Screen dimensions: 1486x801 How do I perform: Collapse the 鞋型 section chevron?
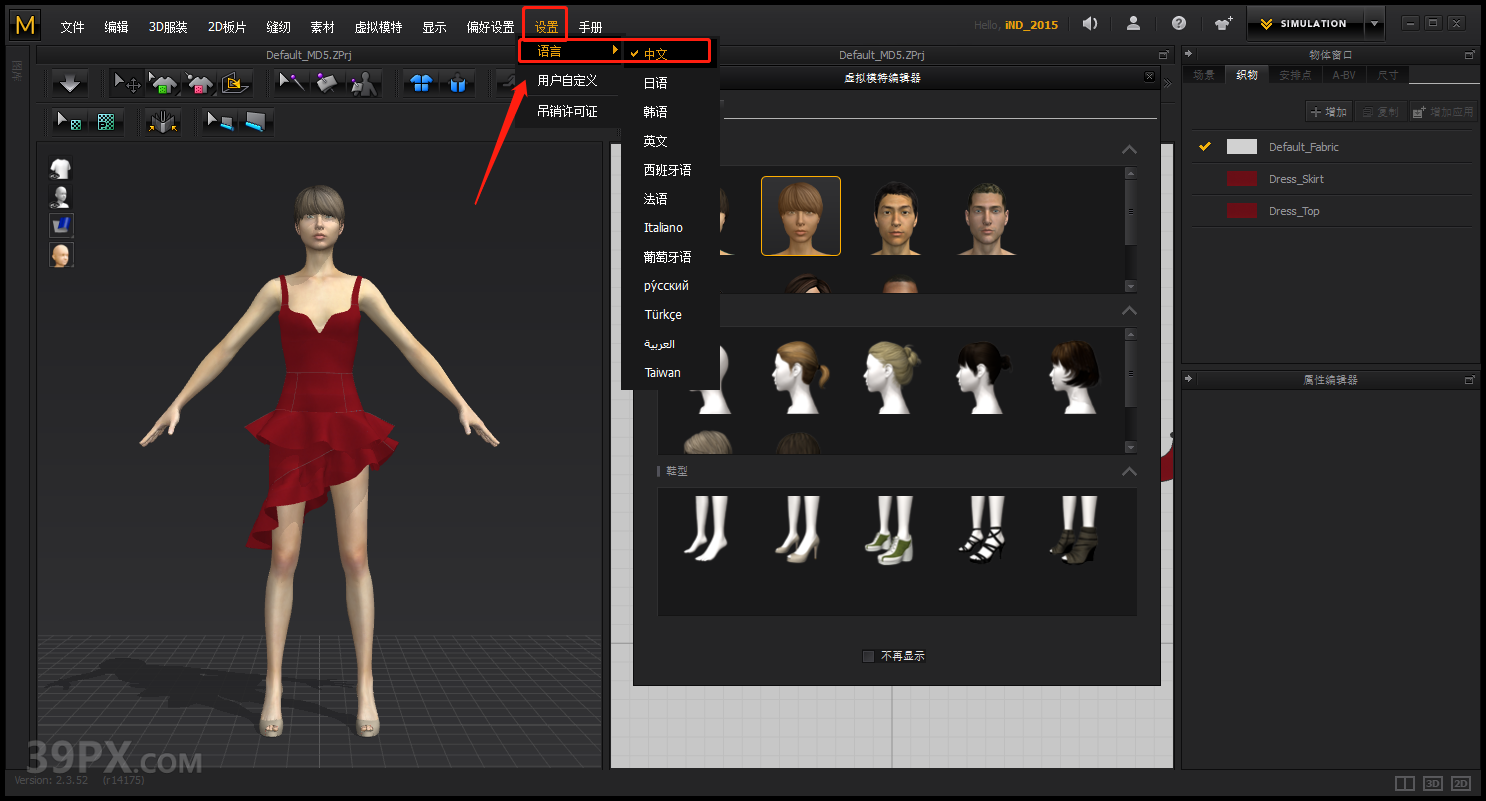coord(1129,471)
